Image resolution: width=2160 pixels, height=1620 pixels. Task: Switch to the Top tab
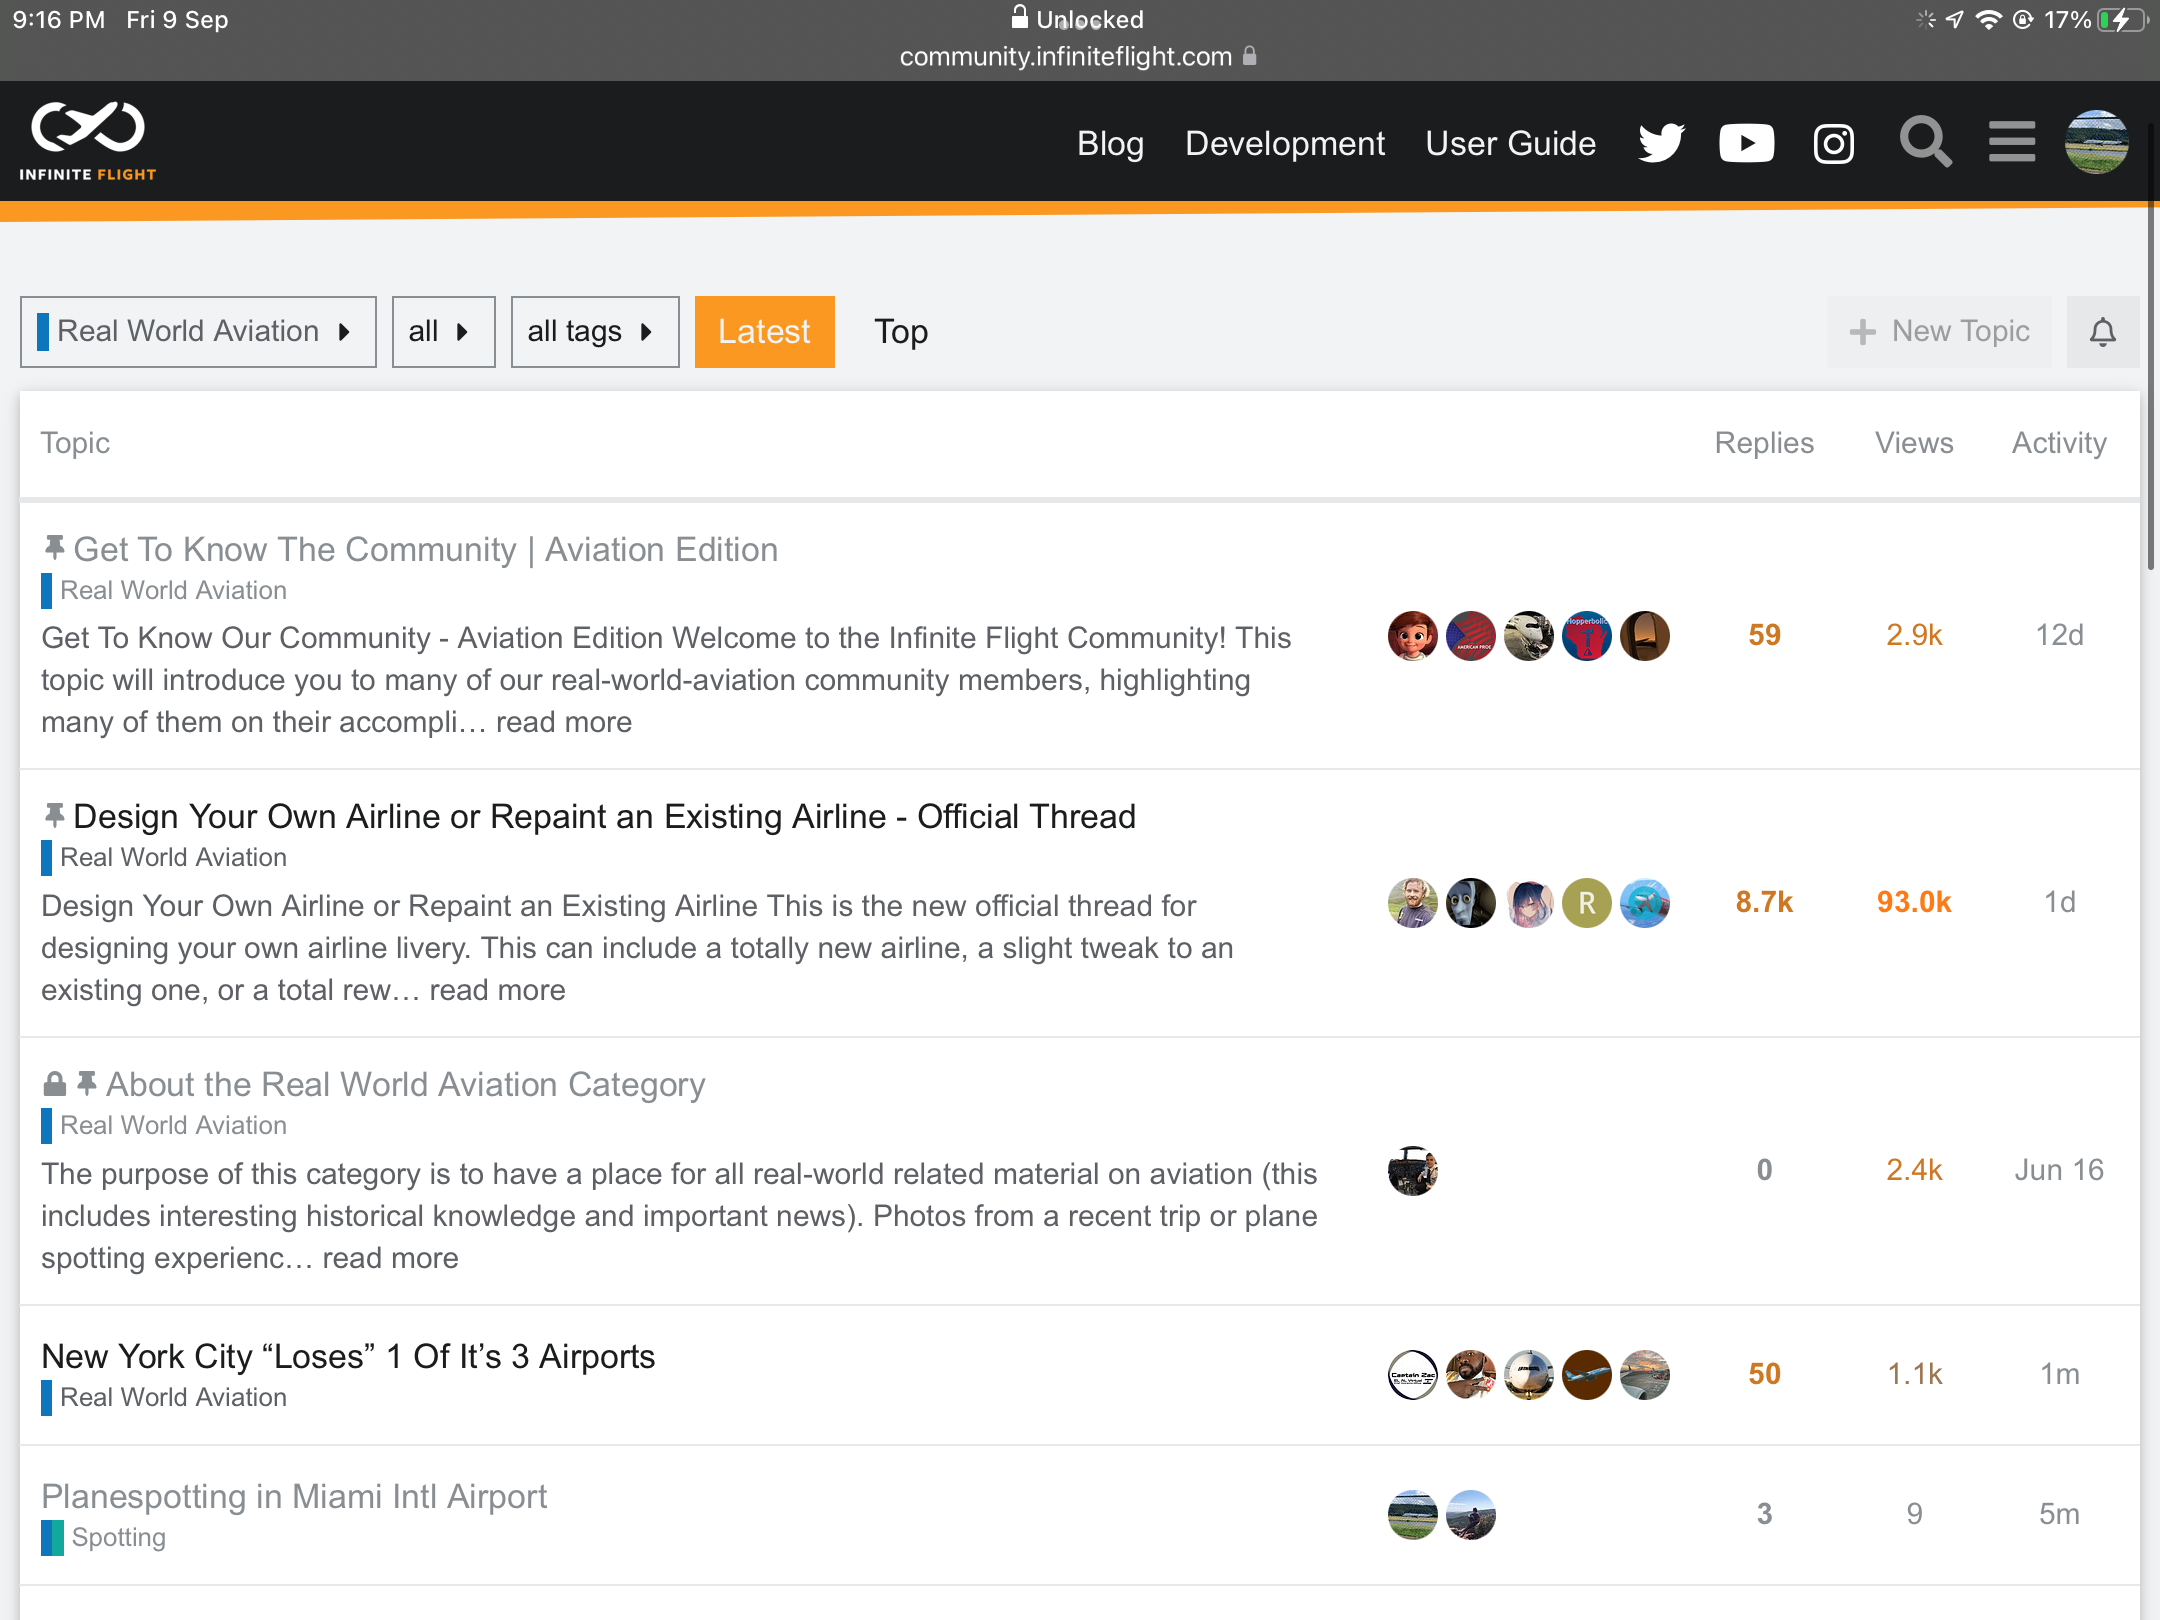900,332
